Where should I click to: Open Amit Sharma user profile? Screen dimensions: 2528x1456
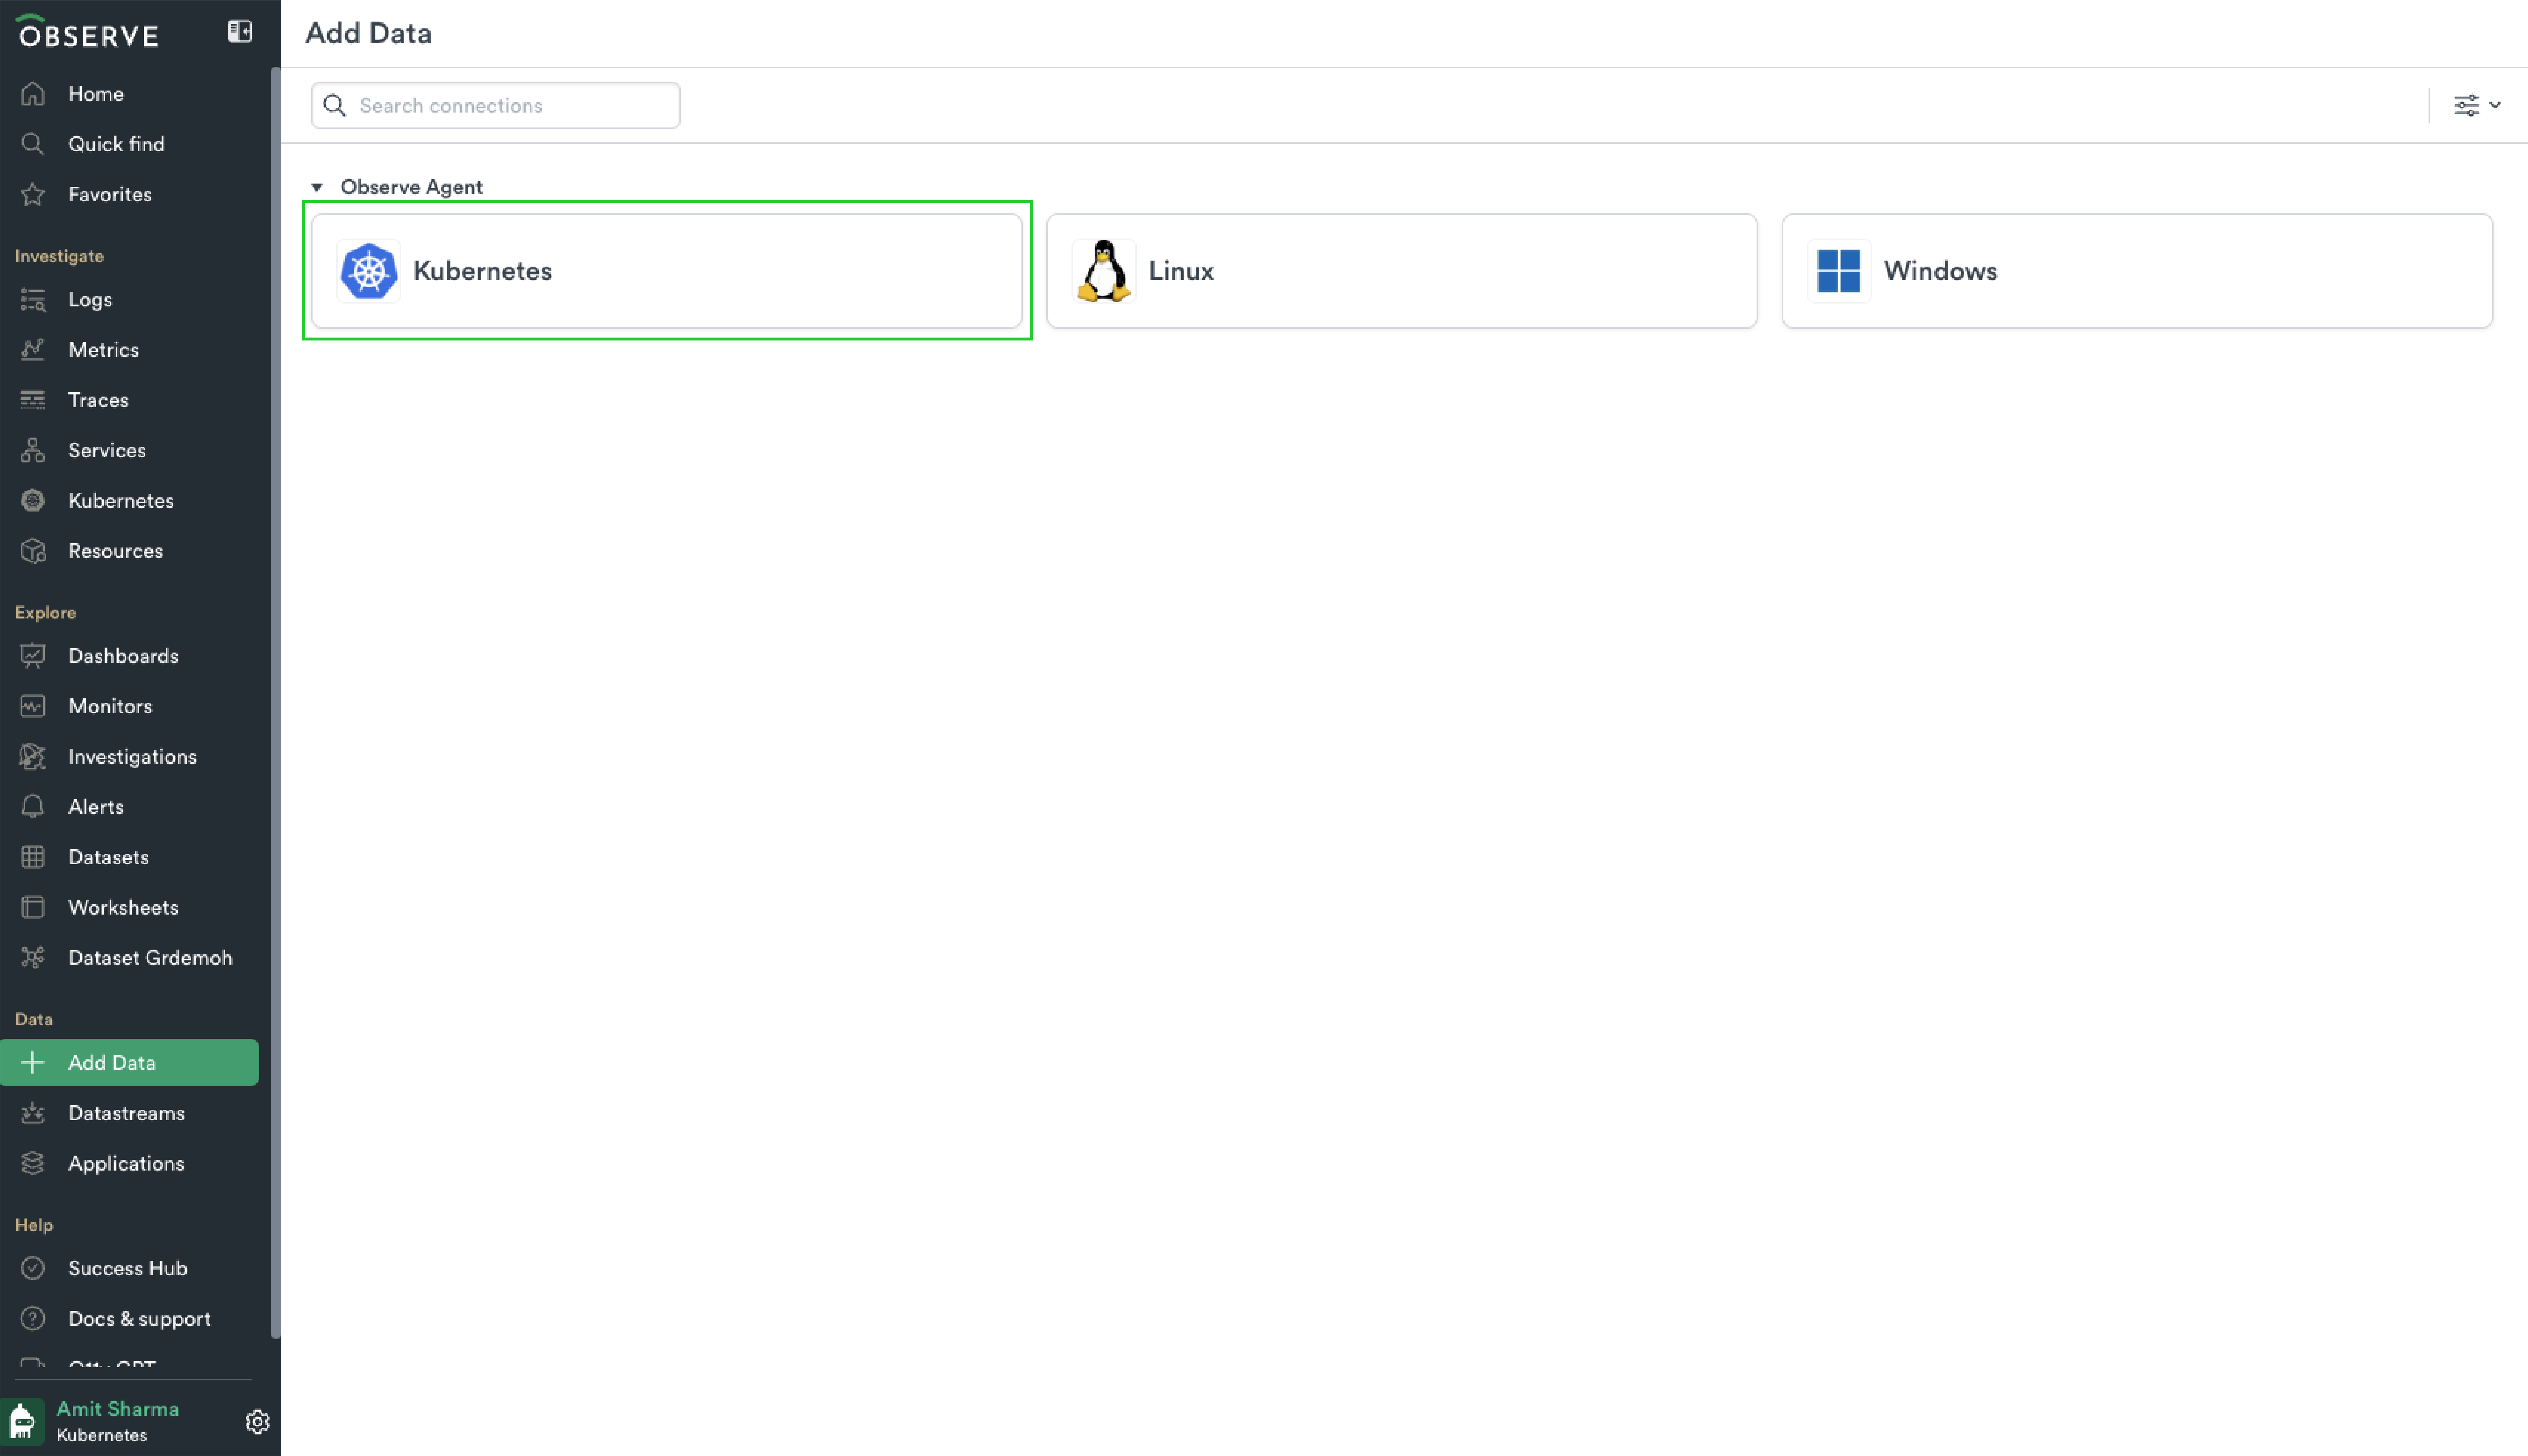[118, 1409]
